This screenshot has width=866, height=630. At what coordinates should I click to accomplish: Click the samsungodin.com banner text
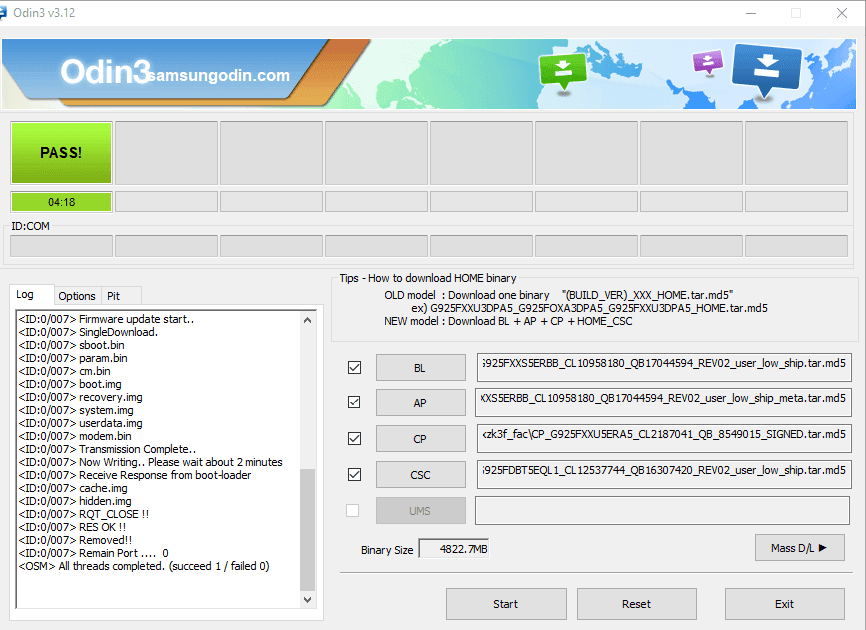coord(219,75)
